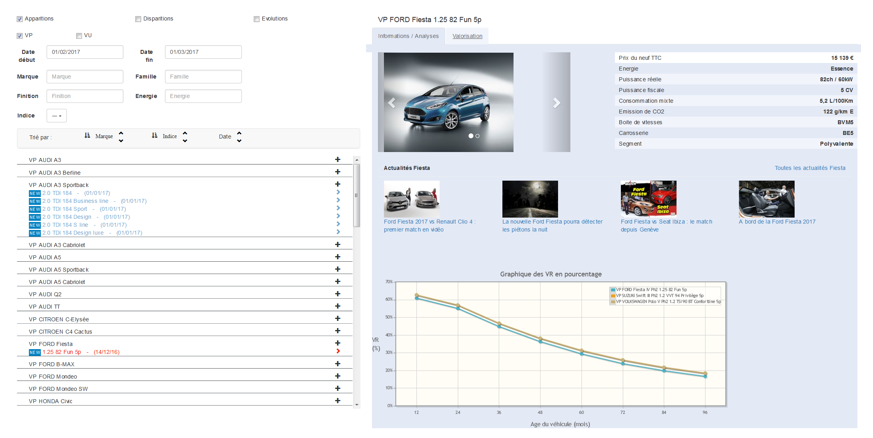Image resolution: width=873 pixels, height=438 pixels.
Task: Expand VP FORD Mondeo SW plus icon
Action: coord(337,388)
